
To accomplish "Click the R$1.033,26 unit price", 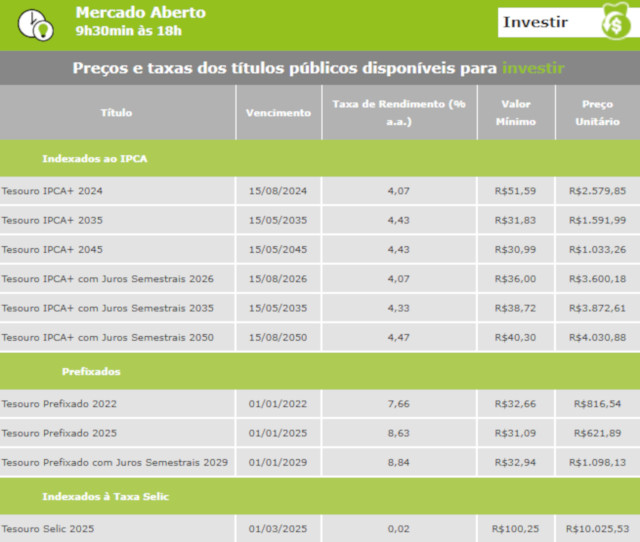I will 597,249.
